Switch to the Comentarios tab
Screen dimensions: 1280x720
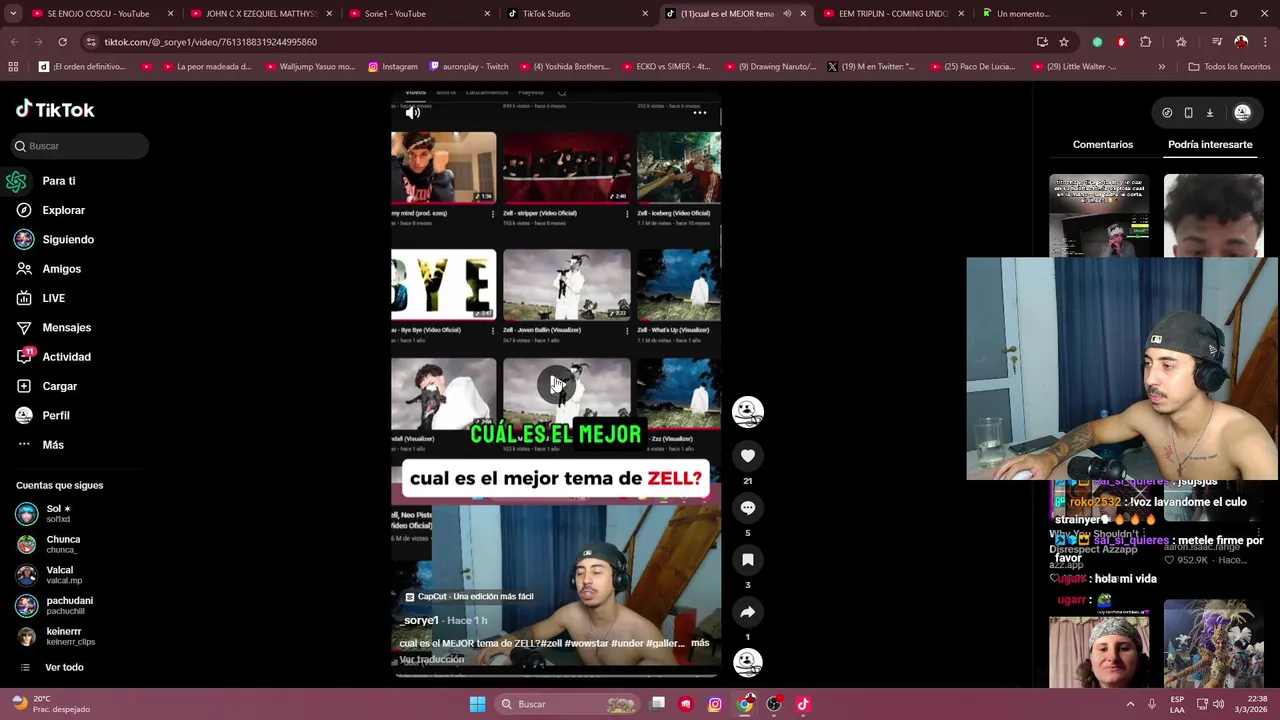pyautogui.click(x=1103, y=145)
